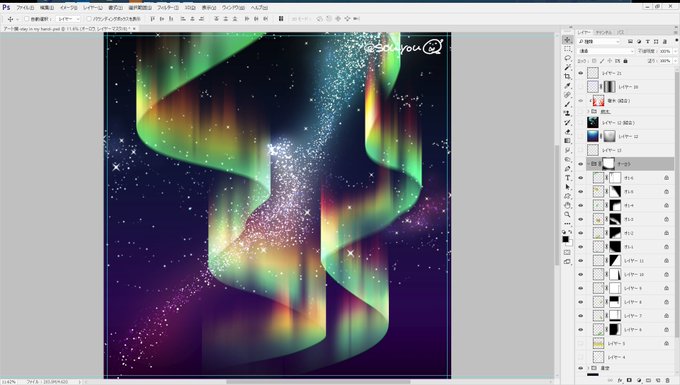Select the Lasso tool
Image resolution: width=680 pixels, height=385 pixels.
[567, 58]
